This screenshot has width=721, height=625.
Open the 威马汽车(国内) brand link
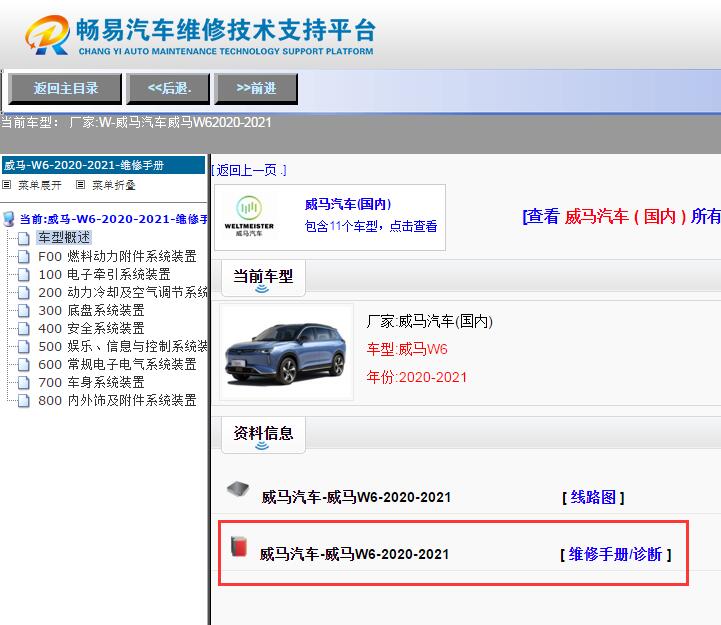348,204
